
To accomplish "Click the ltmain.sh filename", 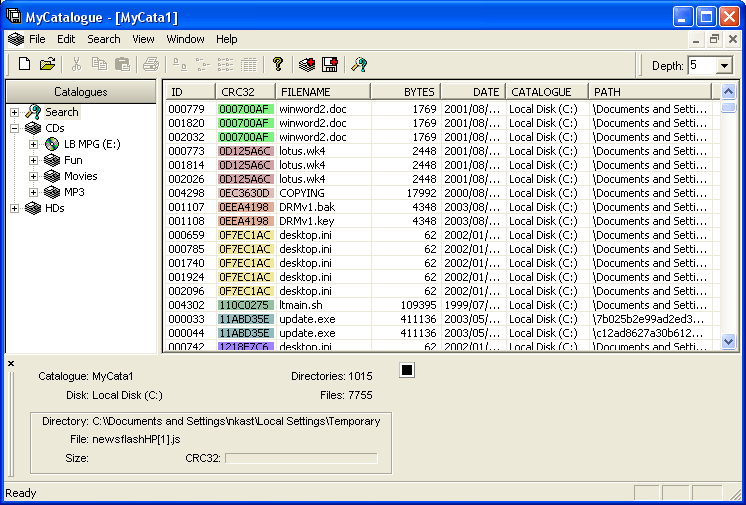I will tap(301, 305).
